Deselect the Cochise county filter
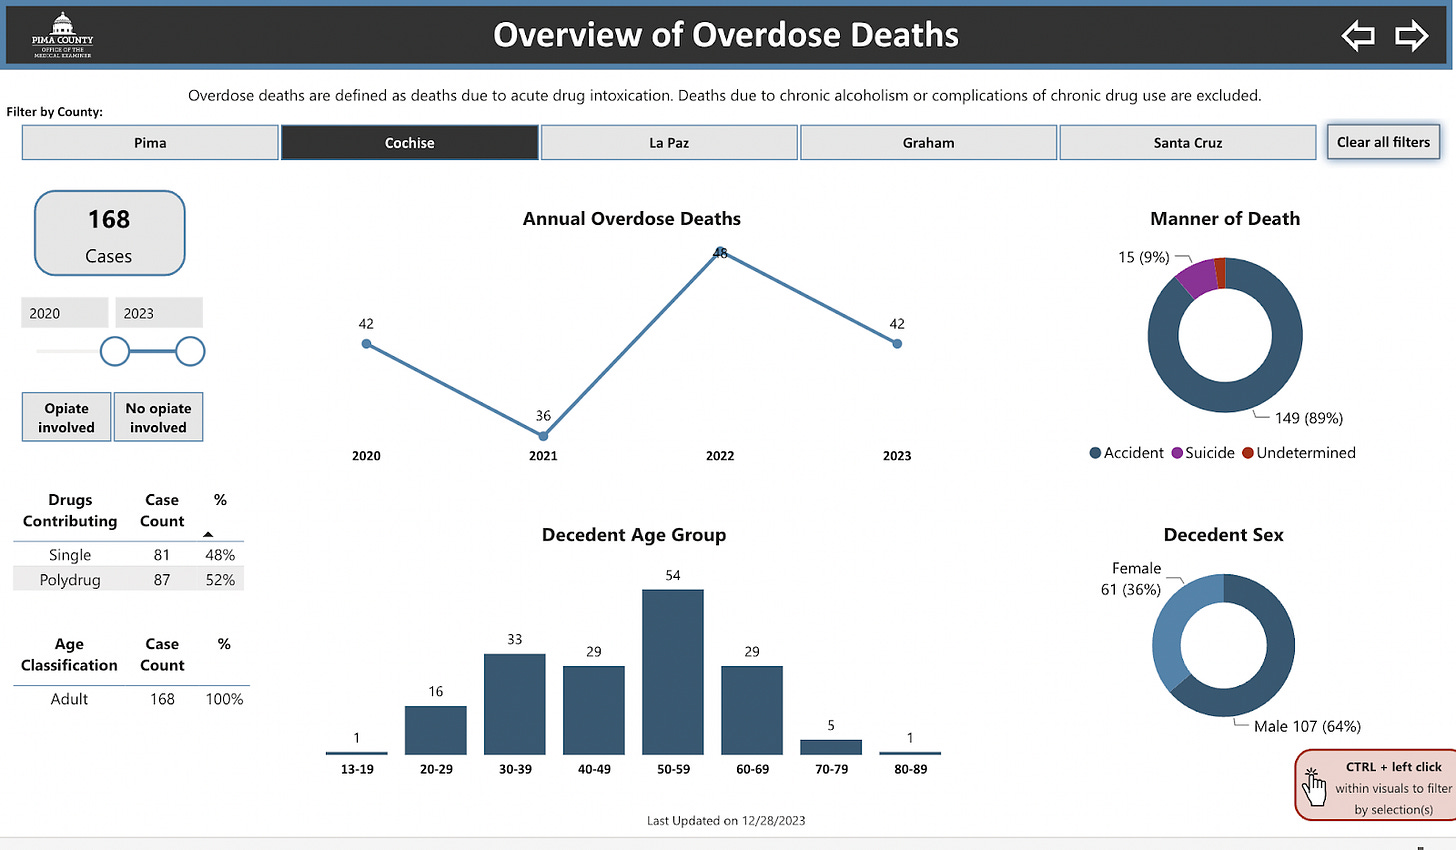This screenshot has height=850, width=1456. pyautogui.click(x=410, y=143)
